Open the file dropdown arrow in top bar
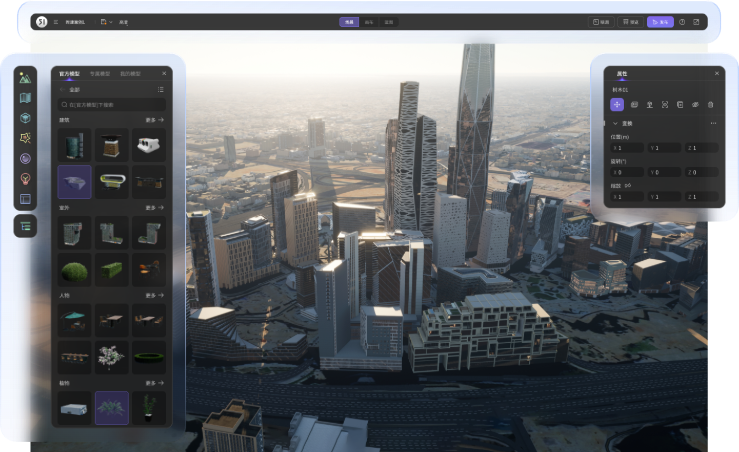 coord(109,21)
